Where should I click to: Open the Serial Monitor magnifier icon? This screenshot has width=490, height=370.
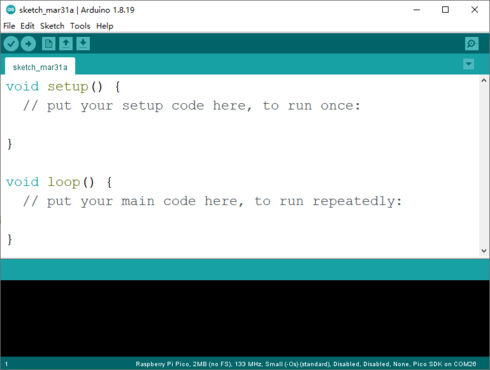point(472,44)
